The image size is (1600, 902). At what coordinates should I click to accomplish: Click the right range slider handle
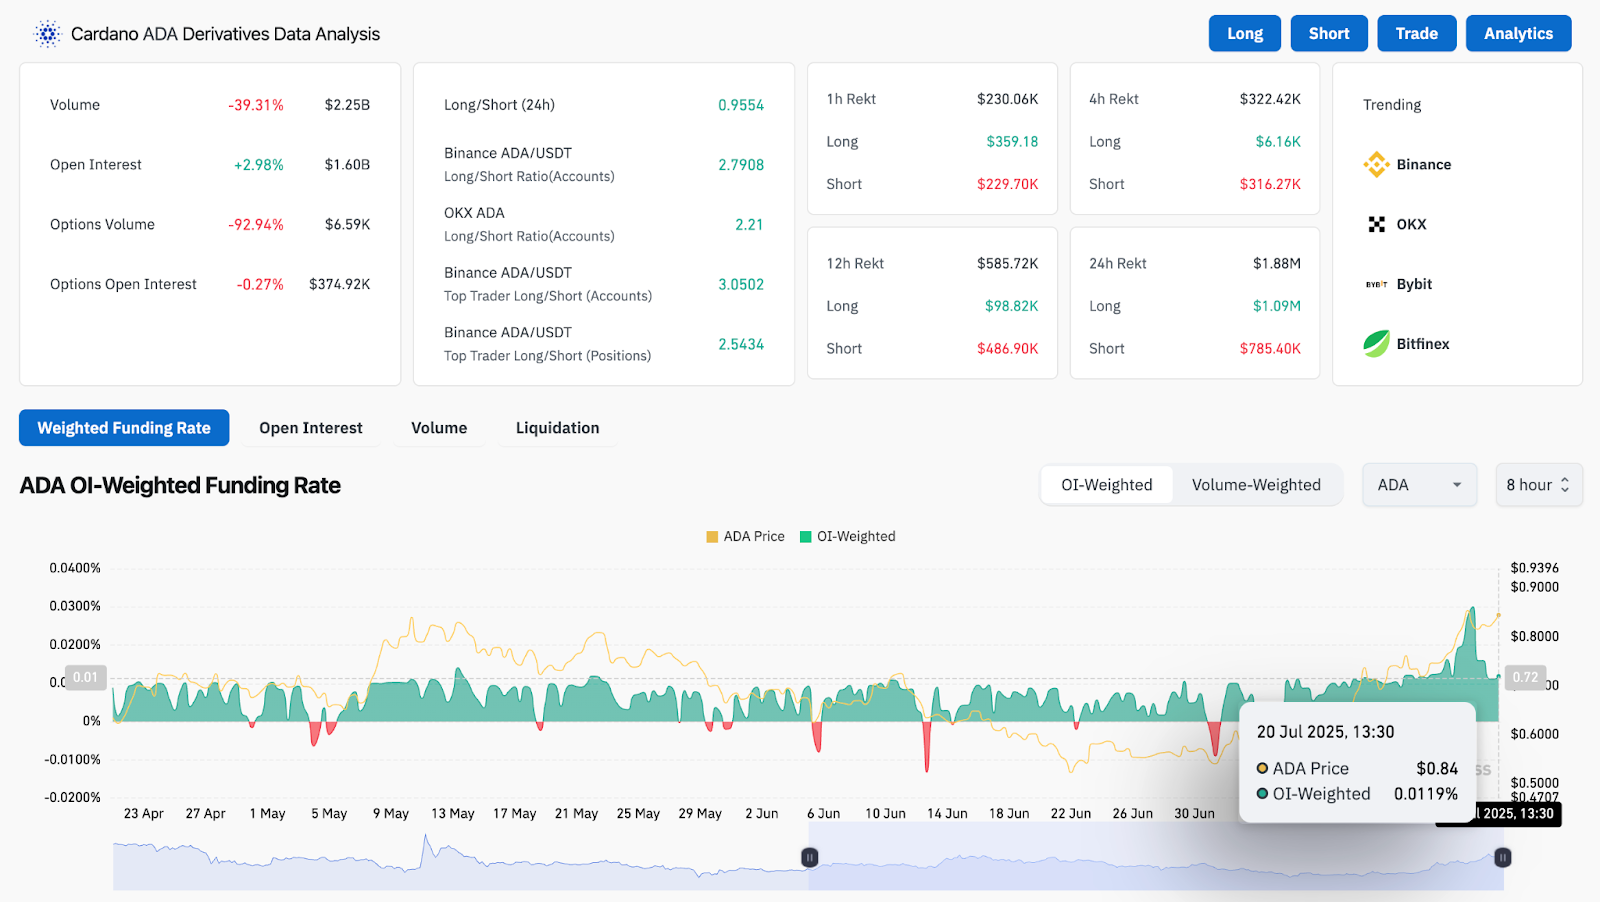tap(1502, 858)
